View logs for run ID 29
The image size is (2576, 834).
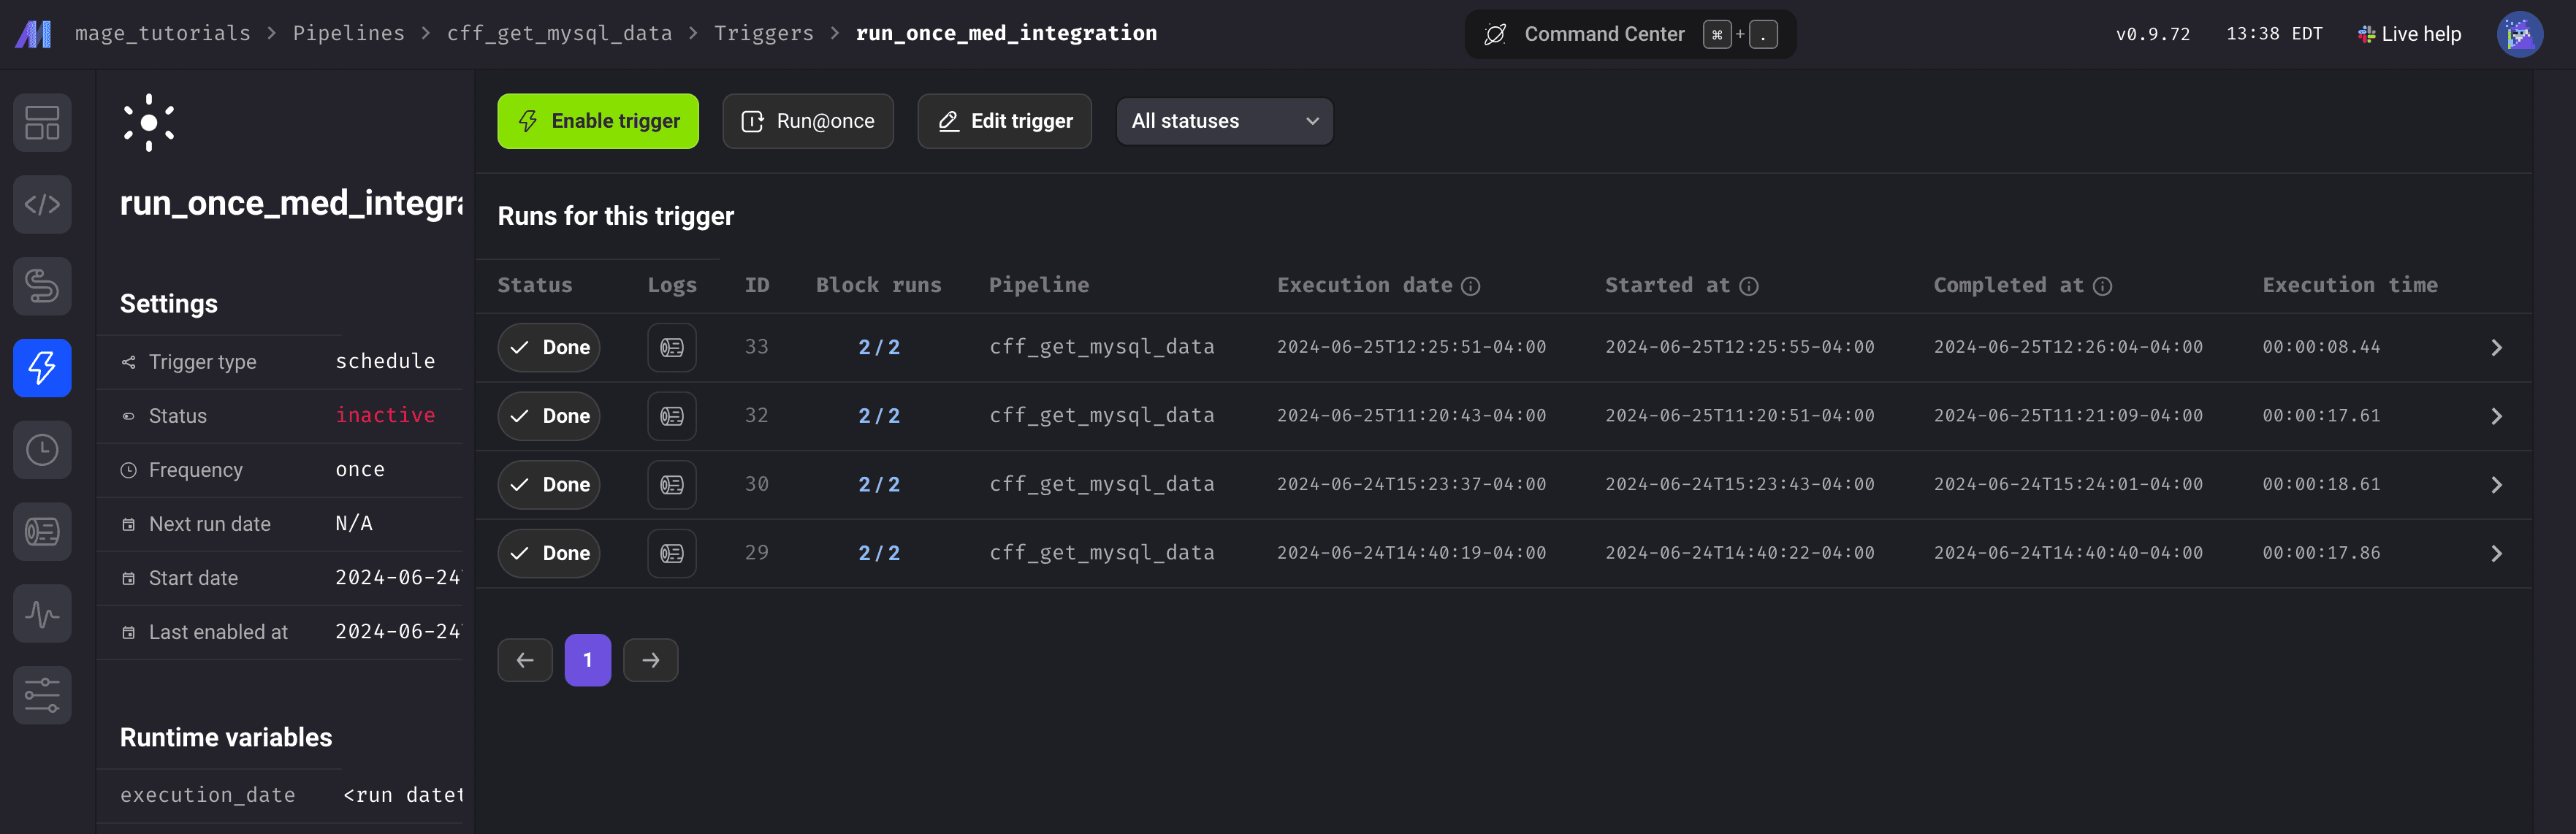click(x=672, y=554)
